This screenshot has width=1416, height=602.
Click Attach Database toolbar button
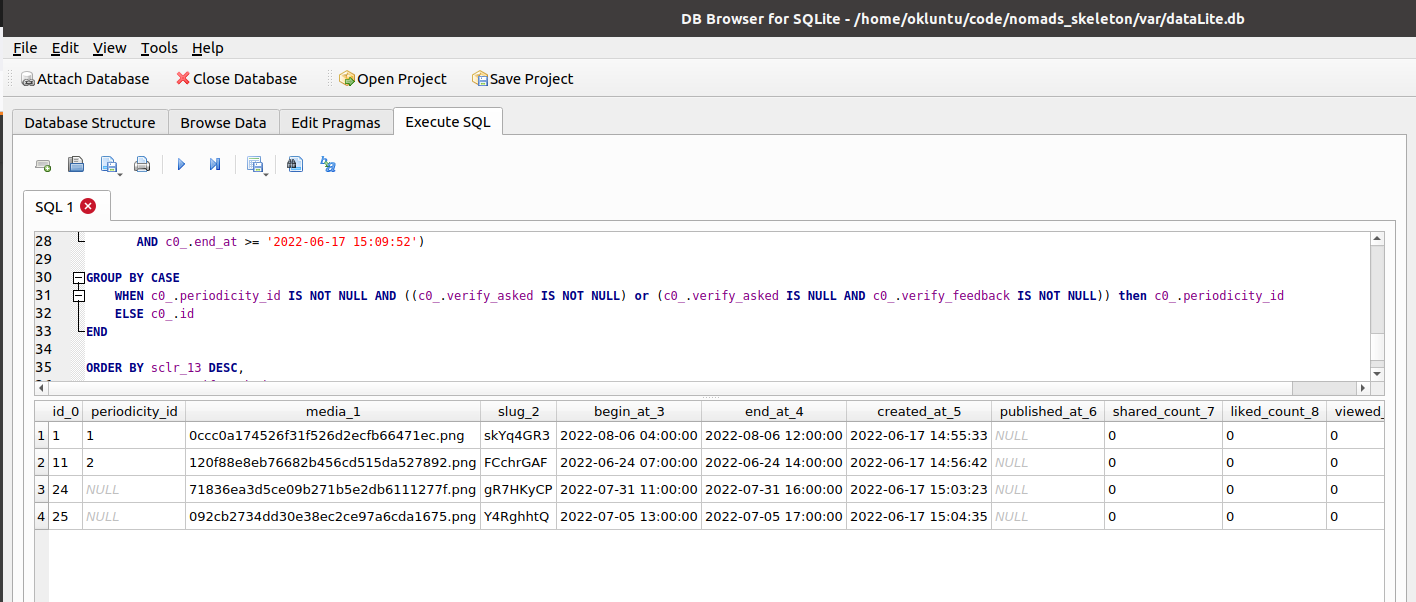point(85,79)
